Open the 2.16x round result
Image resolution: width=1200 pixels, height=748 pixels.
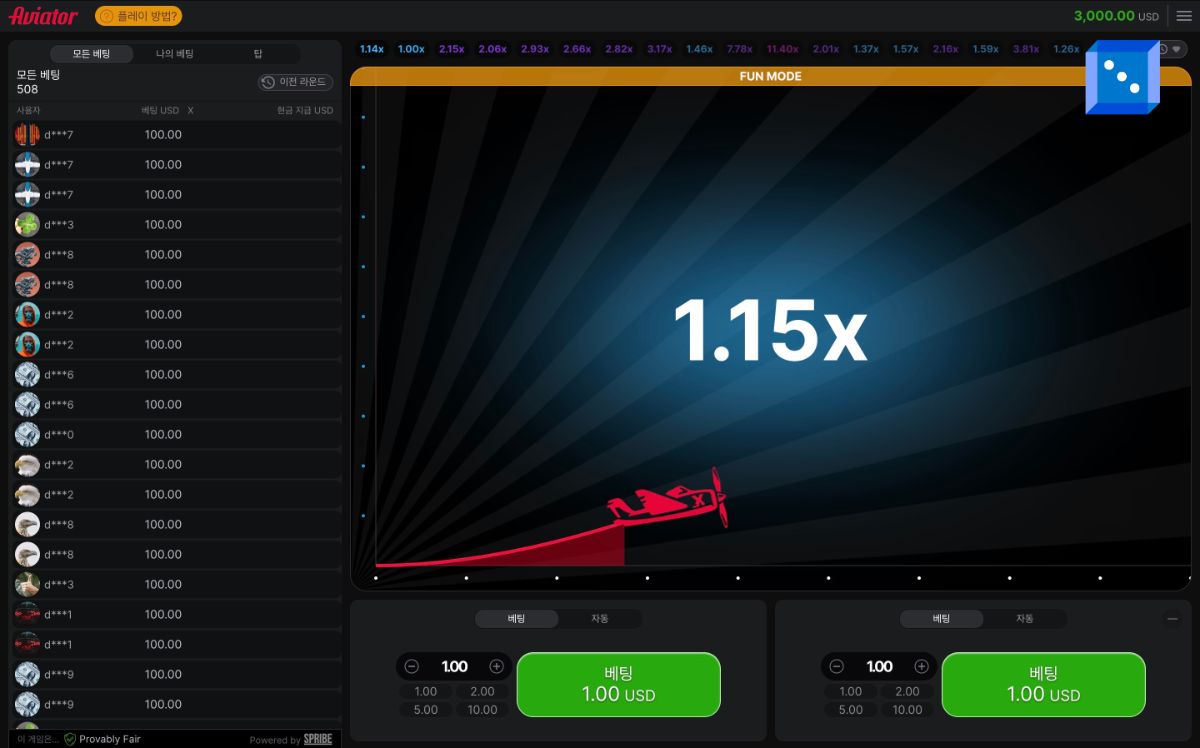tap(946, 49)
